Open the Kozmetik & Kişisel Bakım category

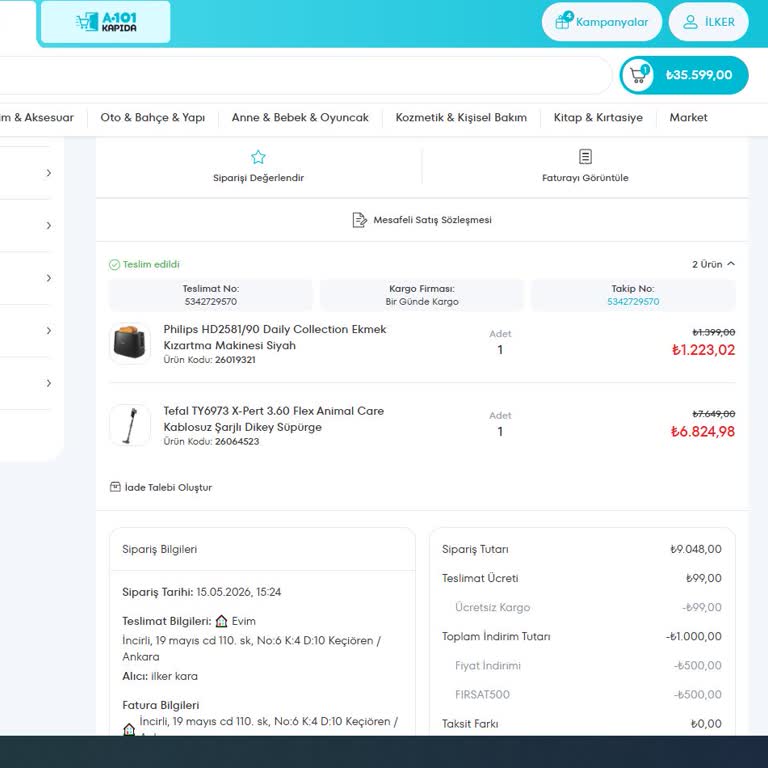(461, 118)
